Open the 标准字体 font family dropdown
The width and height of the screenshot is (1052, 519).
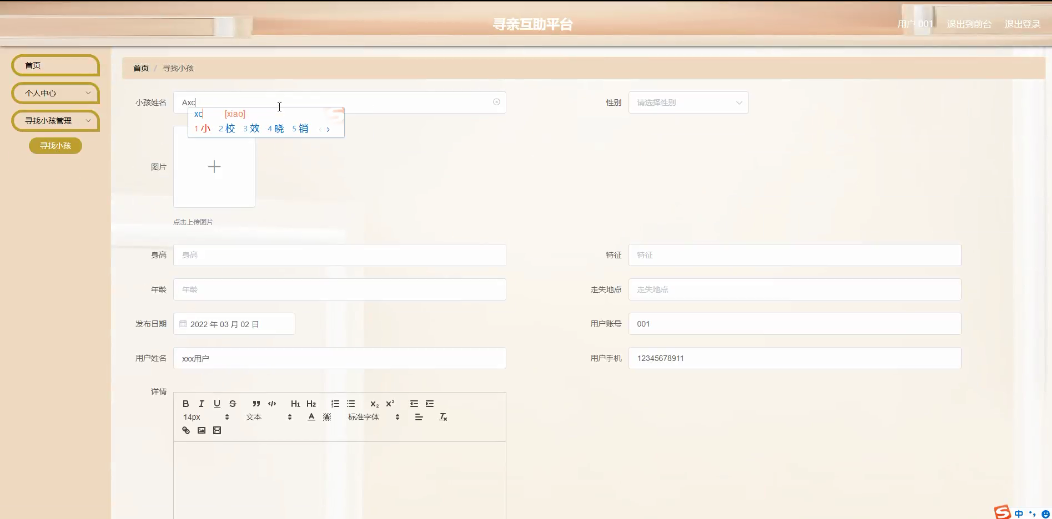click(x=374, y=417)
